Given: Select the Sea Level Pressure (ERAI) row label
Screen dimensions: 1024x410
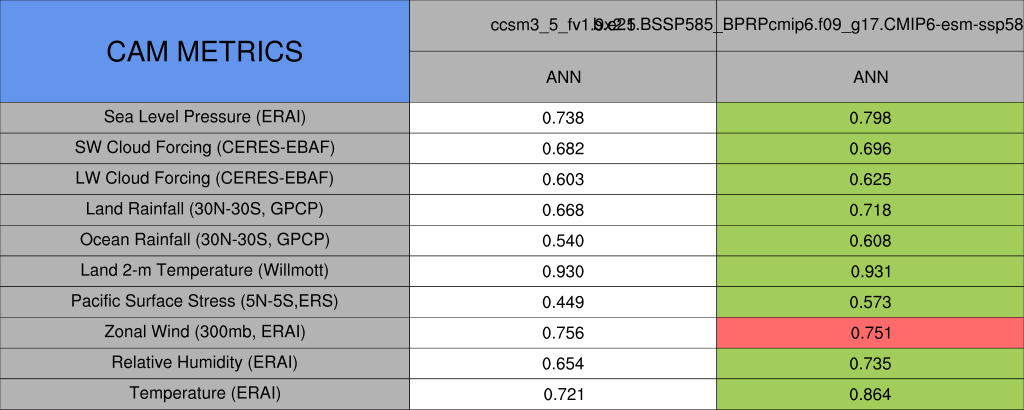Looking at the screenshot, I should coord(204,117).
